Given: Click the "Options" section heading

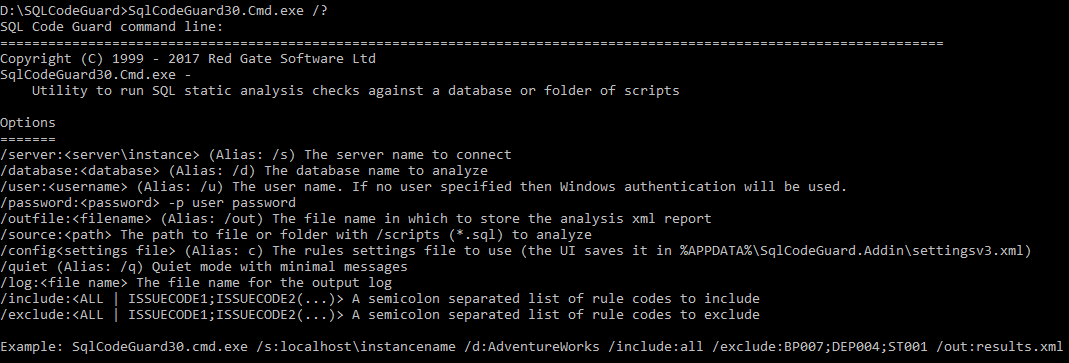Looking at the screenshot, I should 28,123.
